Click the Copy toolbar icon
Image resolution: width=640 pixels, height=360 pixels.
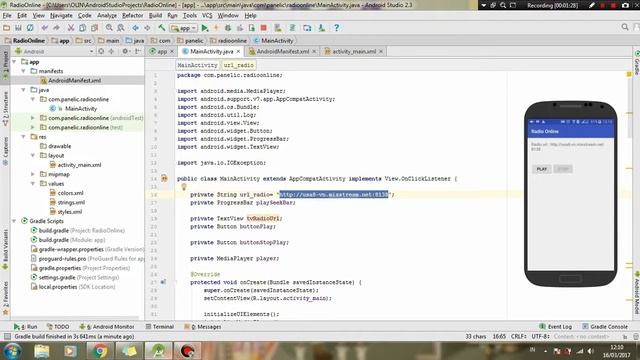[82, 28]
